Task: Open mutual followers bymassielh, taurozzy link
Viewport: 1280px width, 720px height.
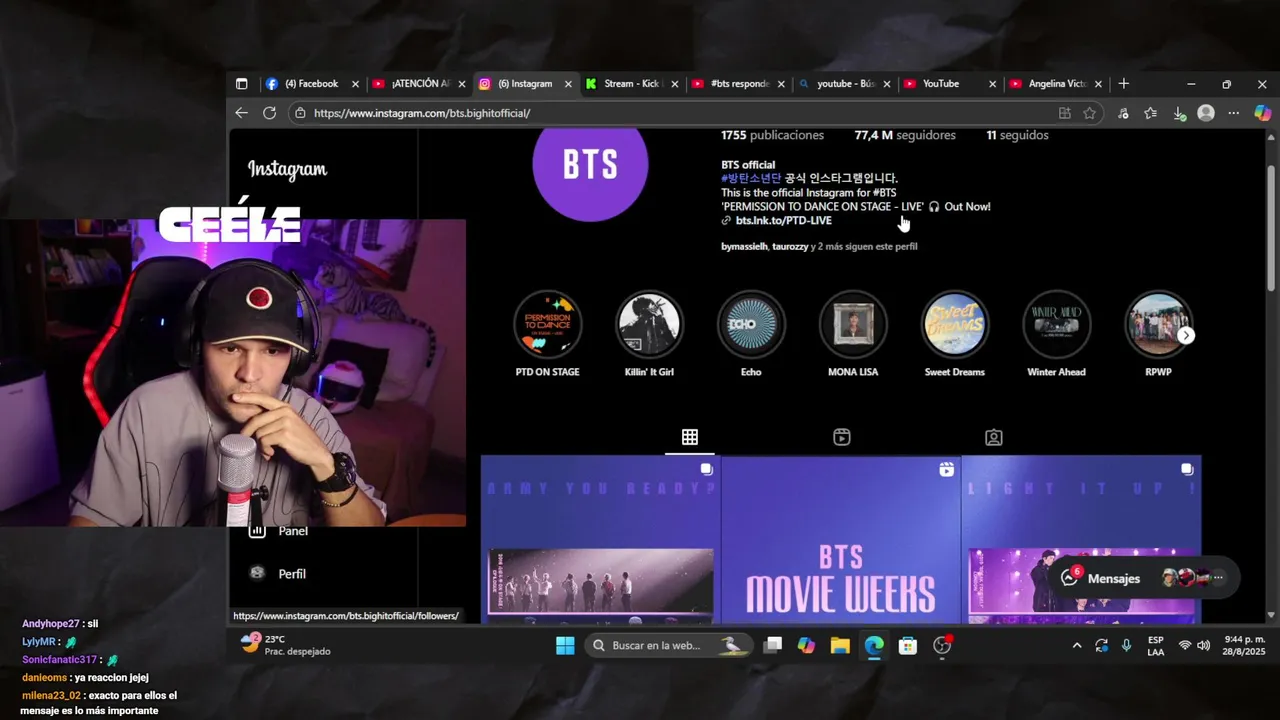Action: 819,246
